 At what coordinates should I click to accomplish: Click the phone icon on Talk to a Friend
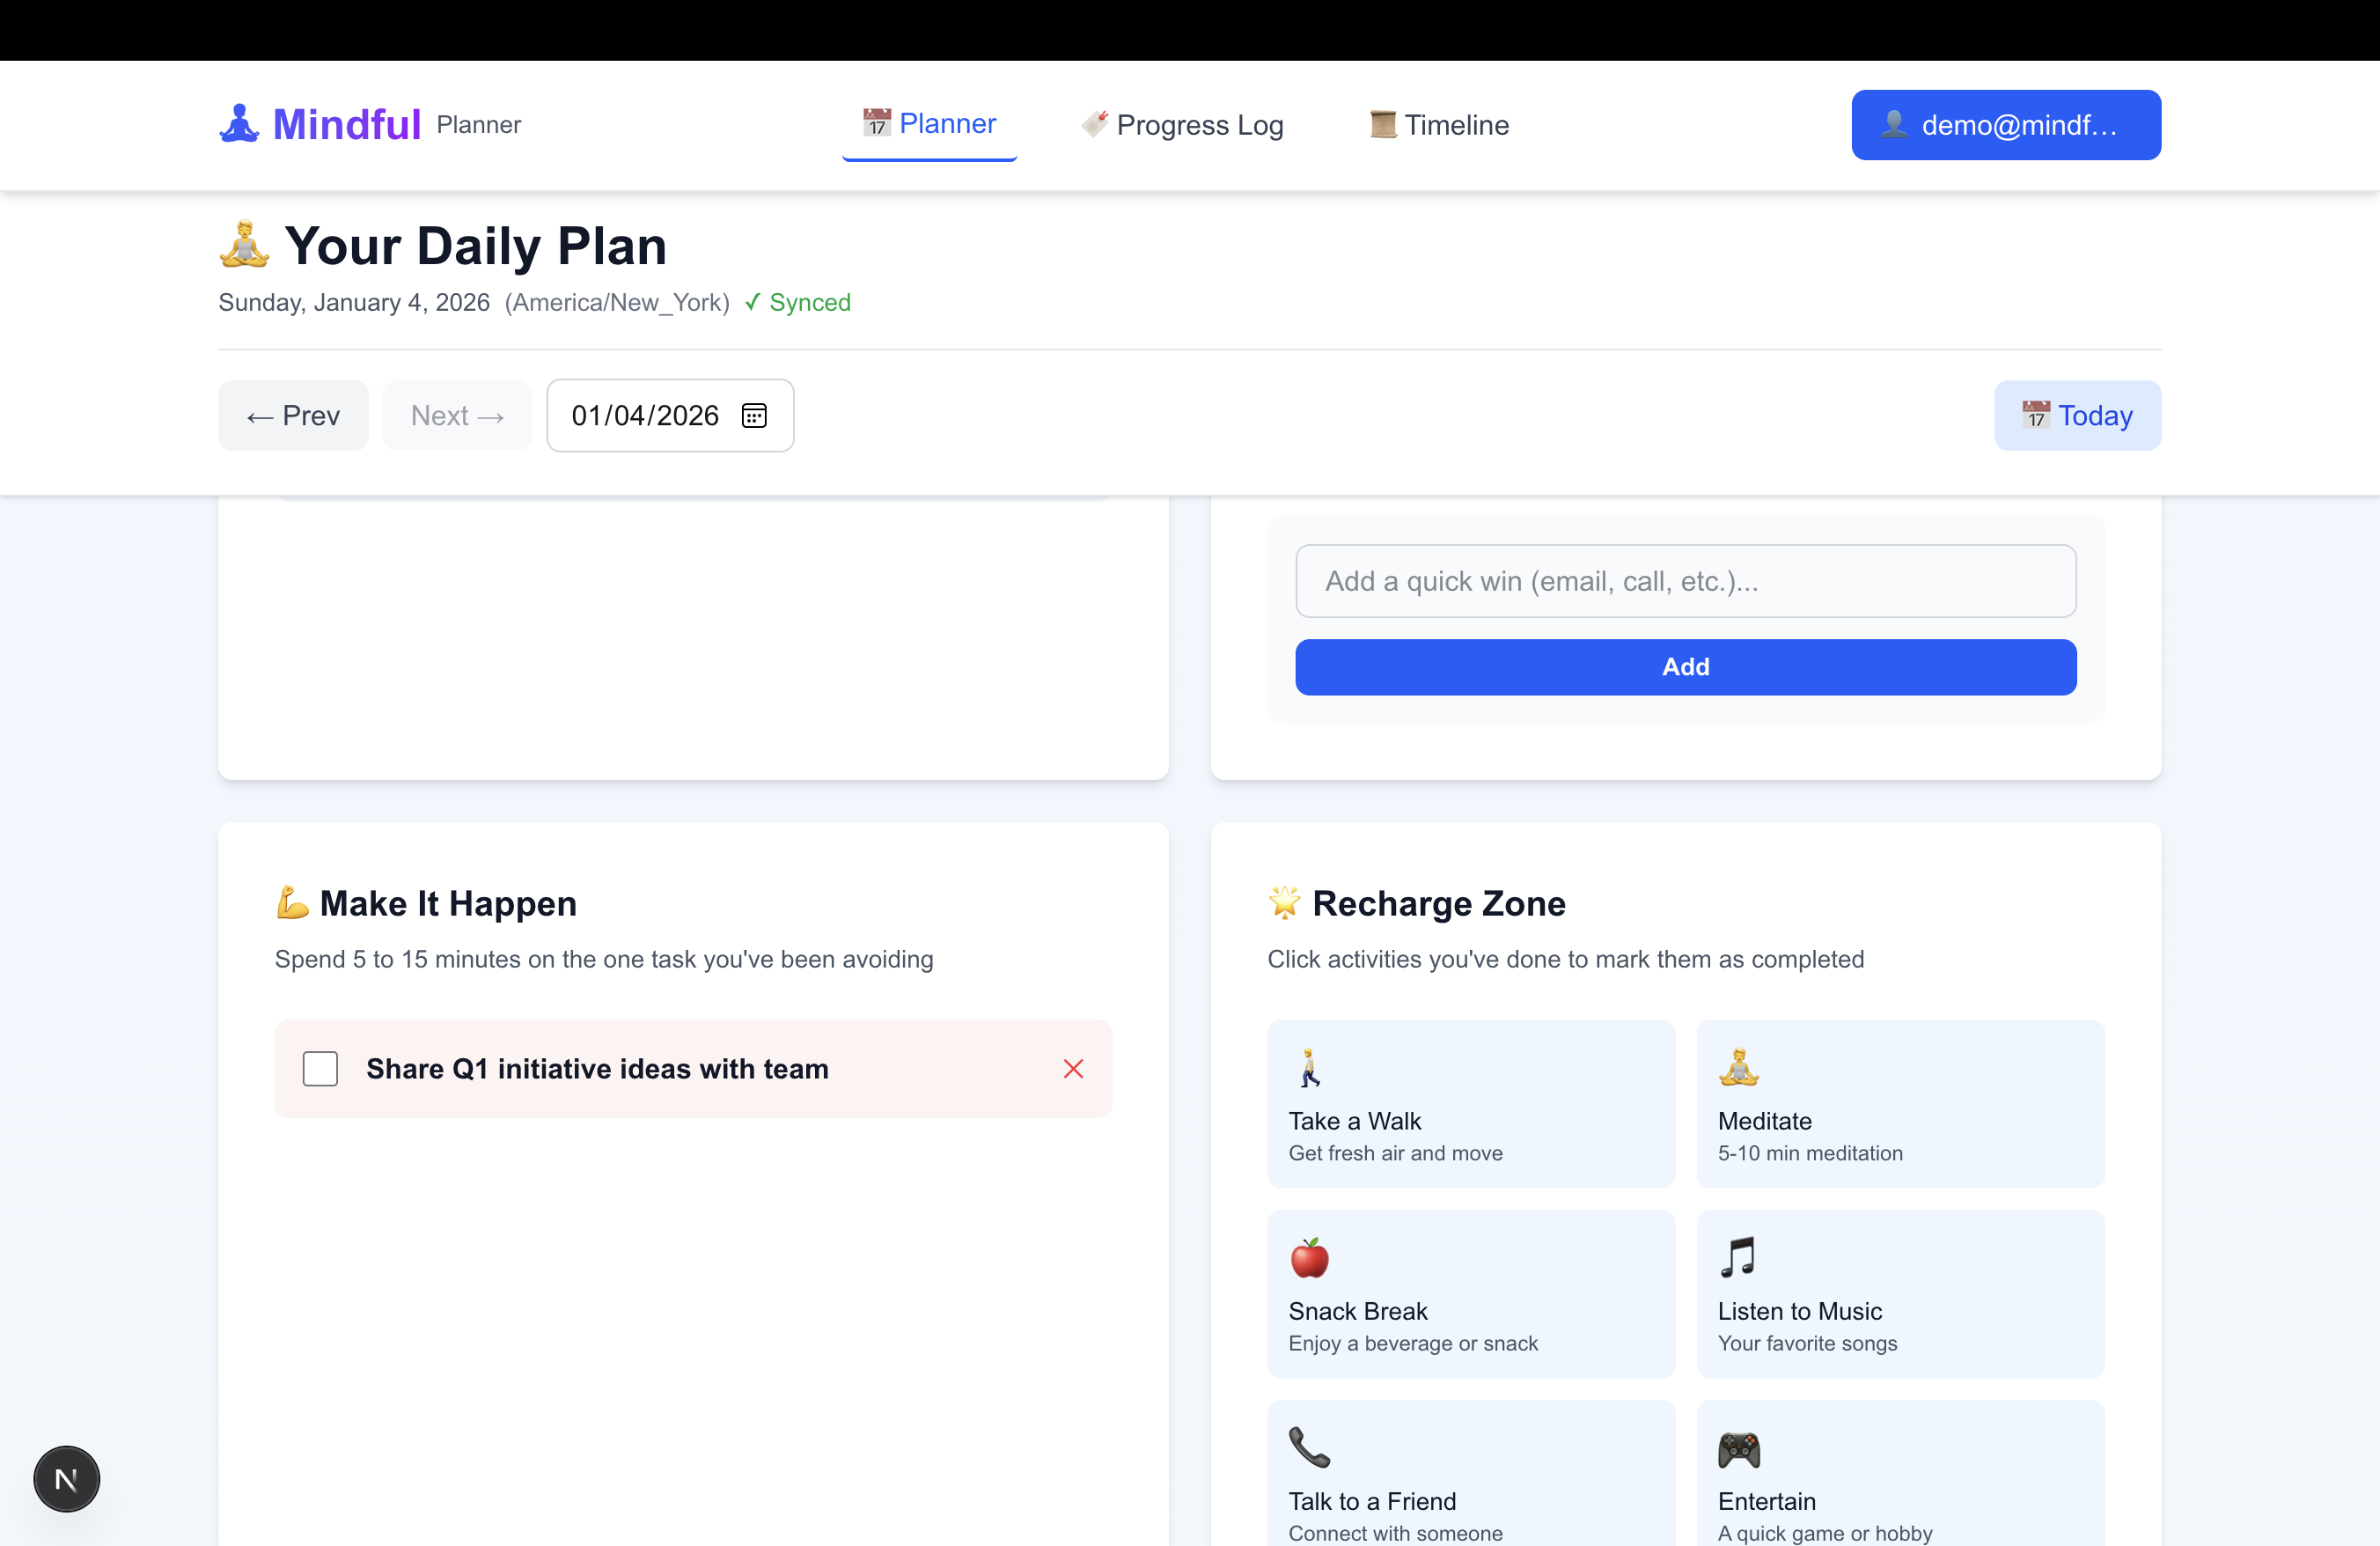[x=1309, y=1449]
